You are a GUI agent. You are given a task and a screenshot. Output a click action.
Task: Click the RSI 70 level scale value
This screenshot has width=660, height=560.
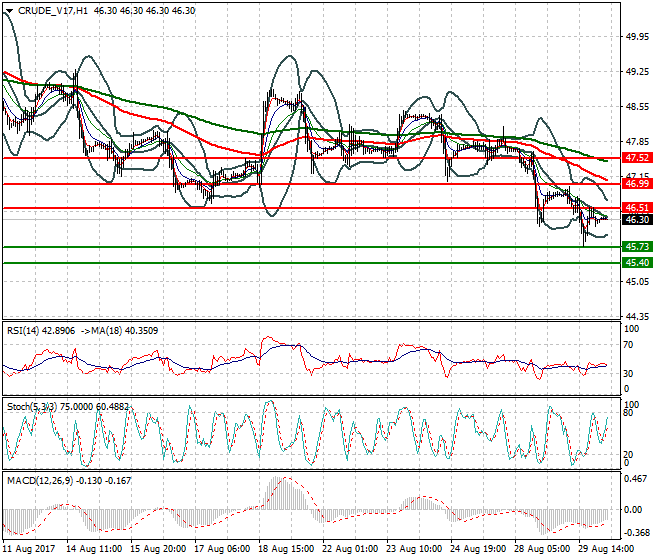[628, 345]
